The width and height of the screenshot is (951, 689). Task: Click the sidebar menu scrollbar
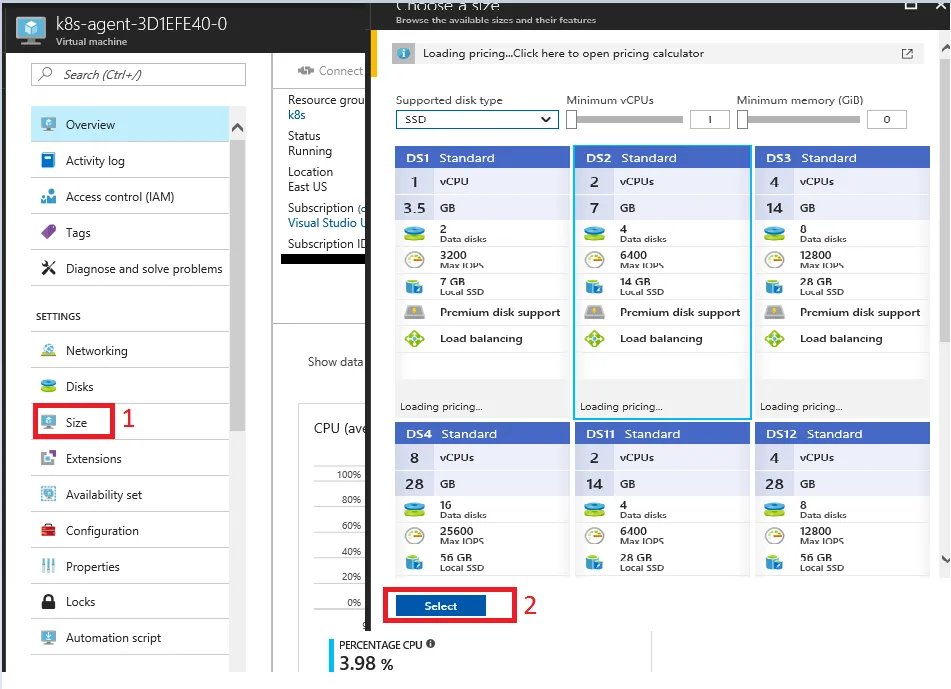(238, 285)
